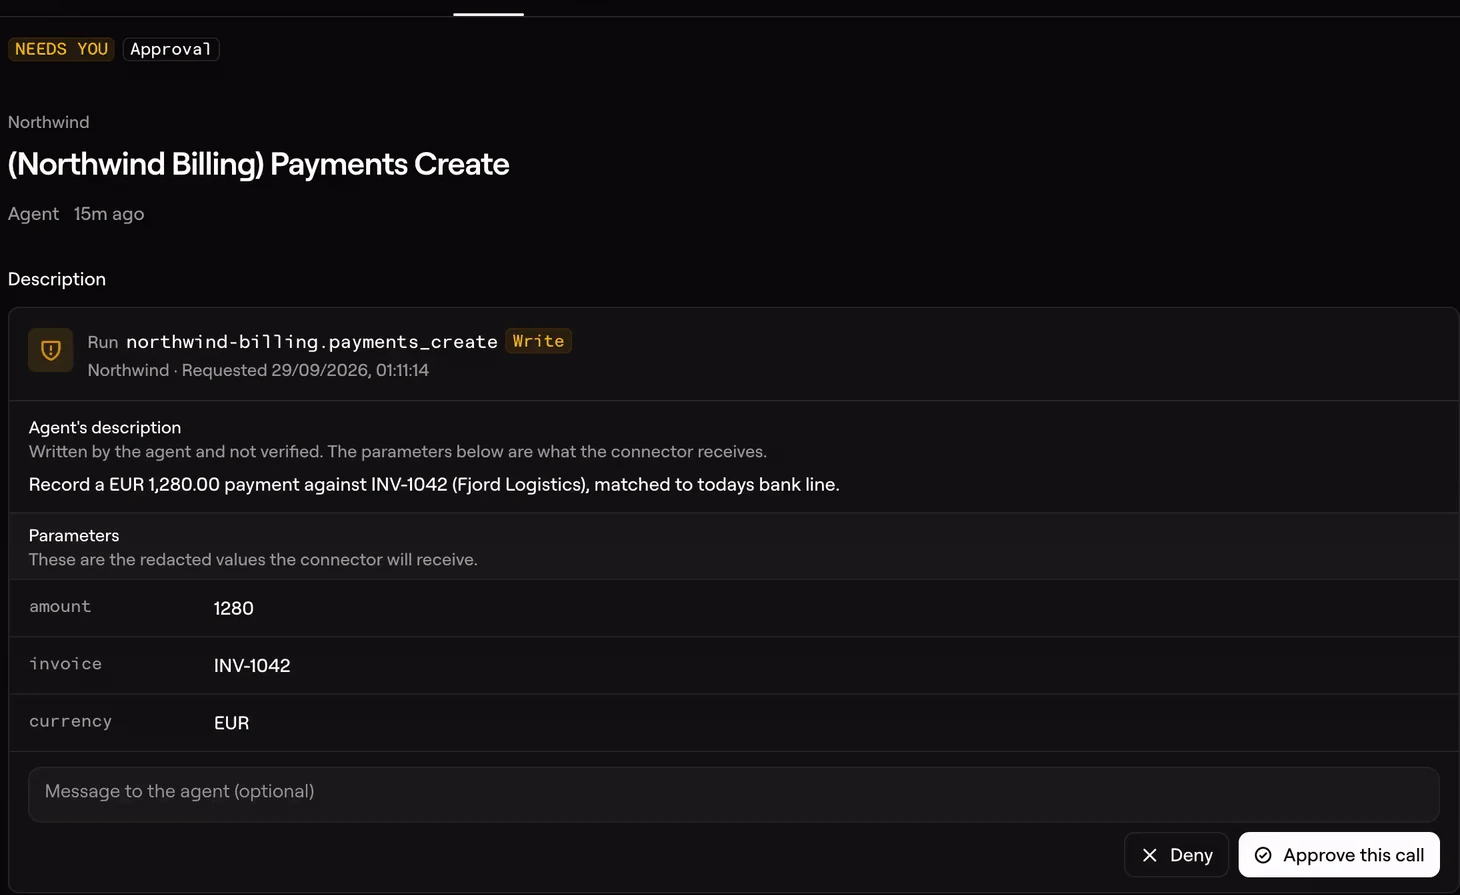Click the Description heading
The width and height of the screenshot is (1460, 895).
57,279
